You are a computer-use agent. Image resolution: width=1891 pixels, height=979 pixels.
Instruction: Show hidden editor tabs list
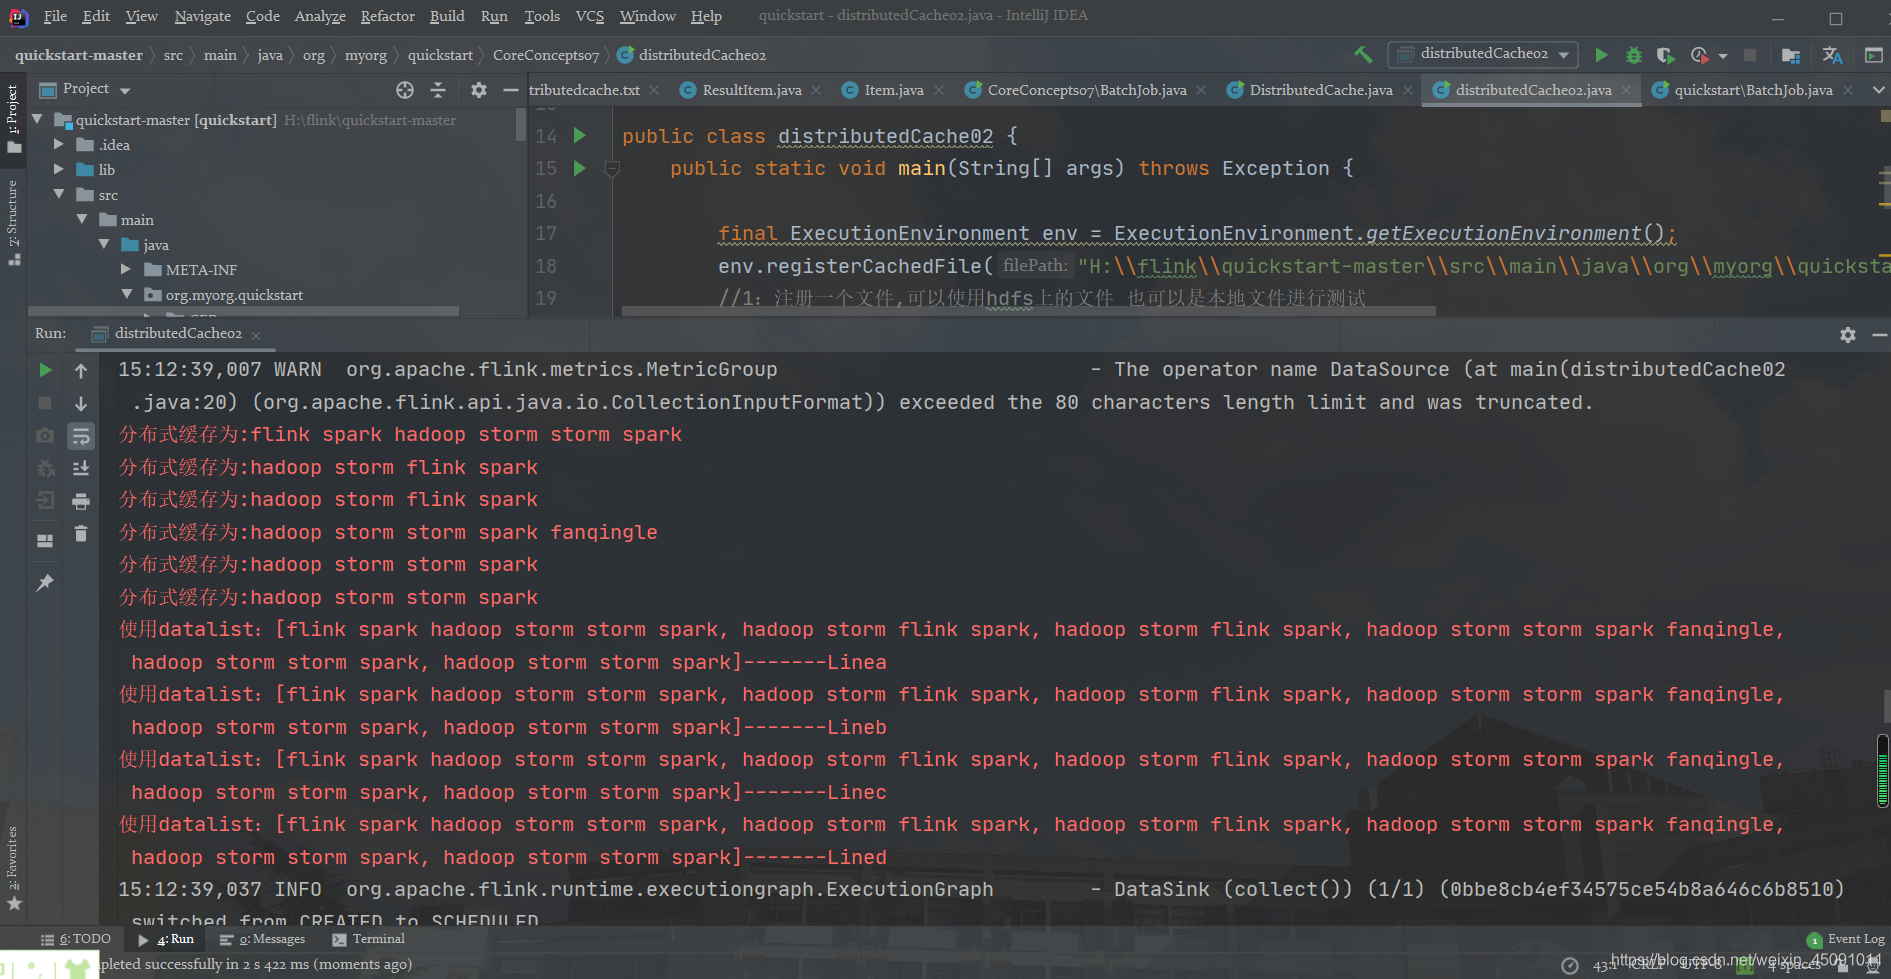(1878, 90)
